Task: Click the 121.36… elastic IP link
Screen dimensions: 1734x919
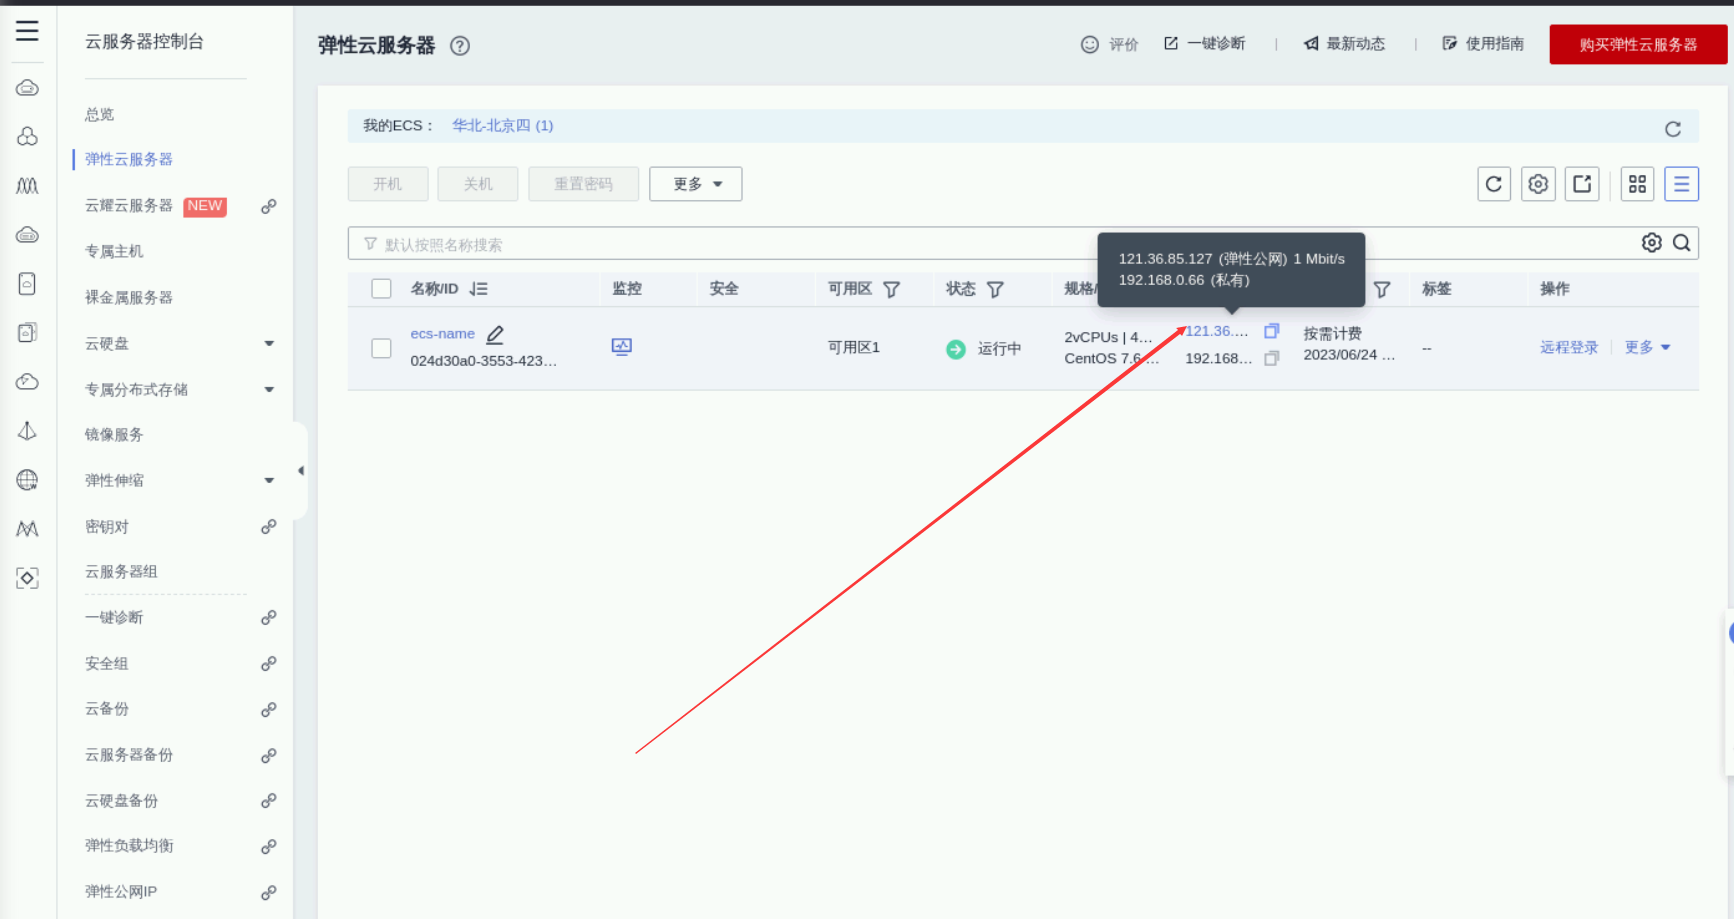Action: [x=1217, y=331]
